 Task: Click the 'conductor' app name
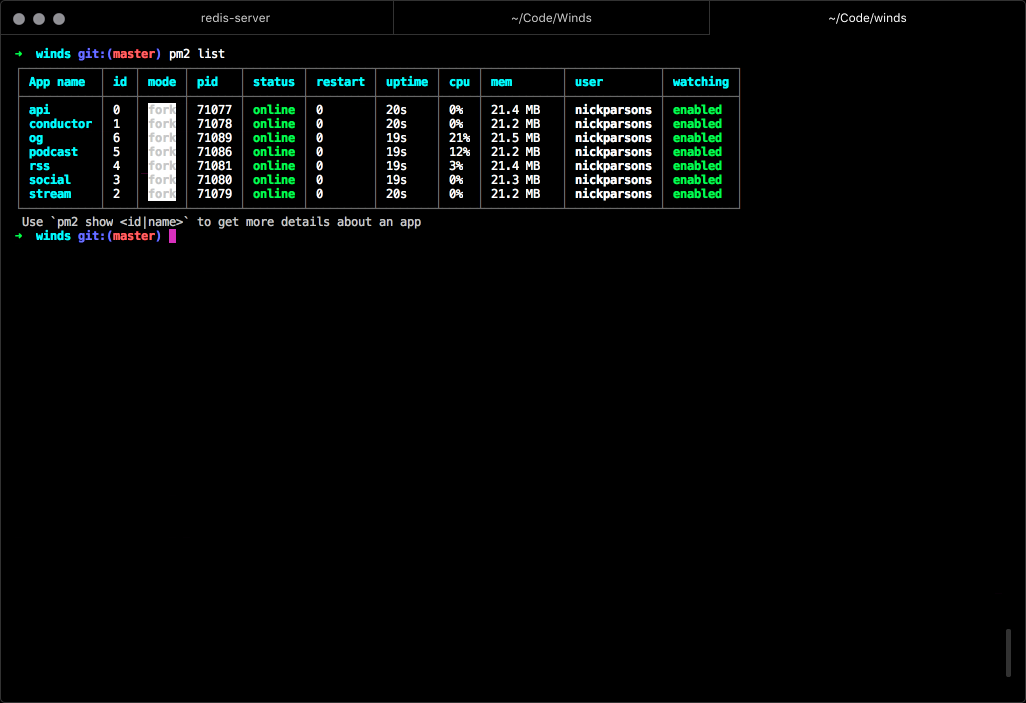click(x=60, y=124)
